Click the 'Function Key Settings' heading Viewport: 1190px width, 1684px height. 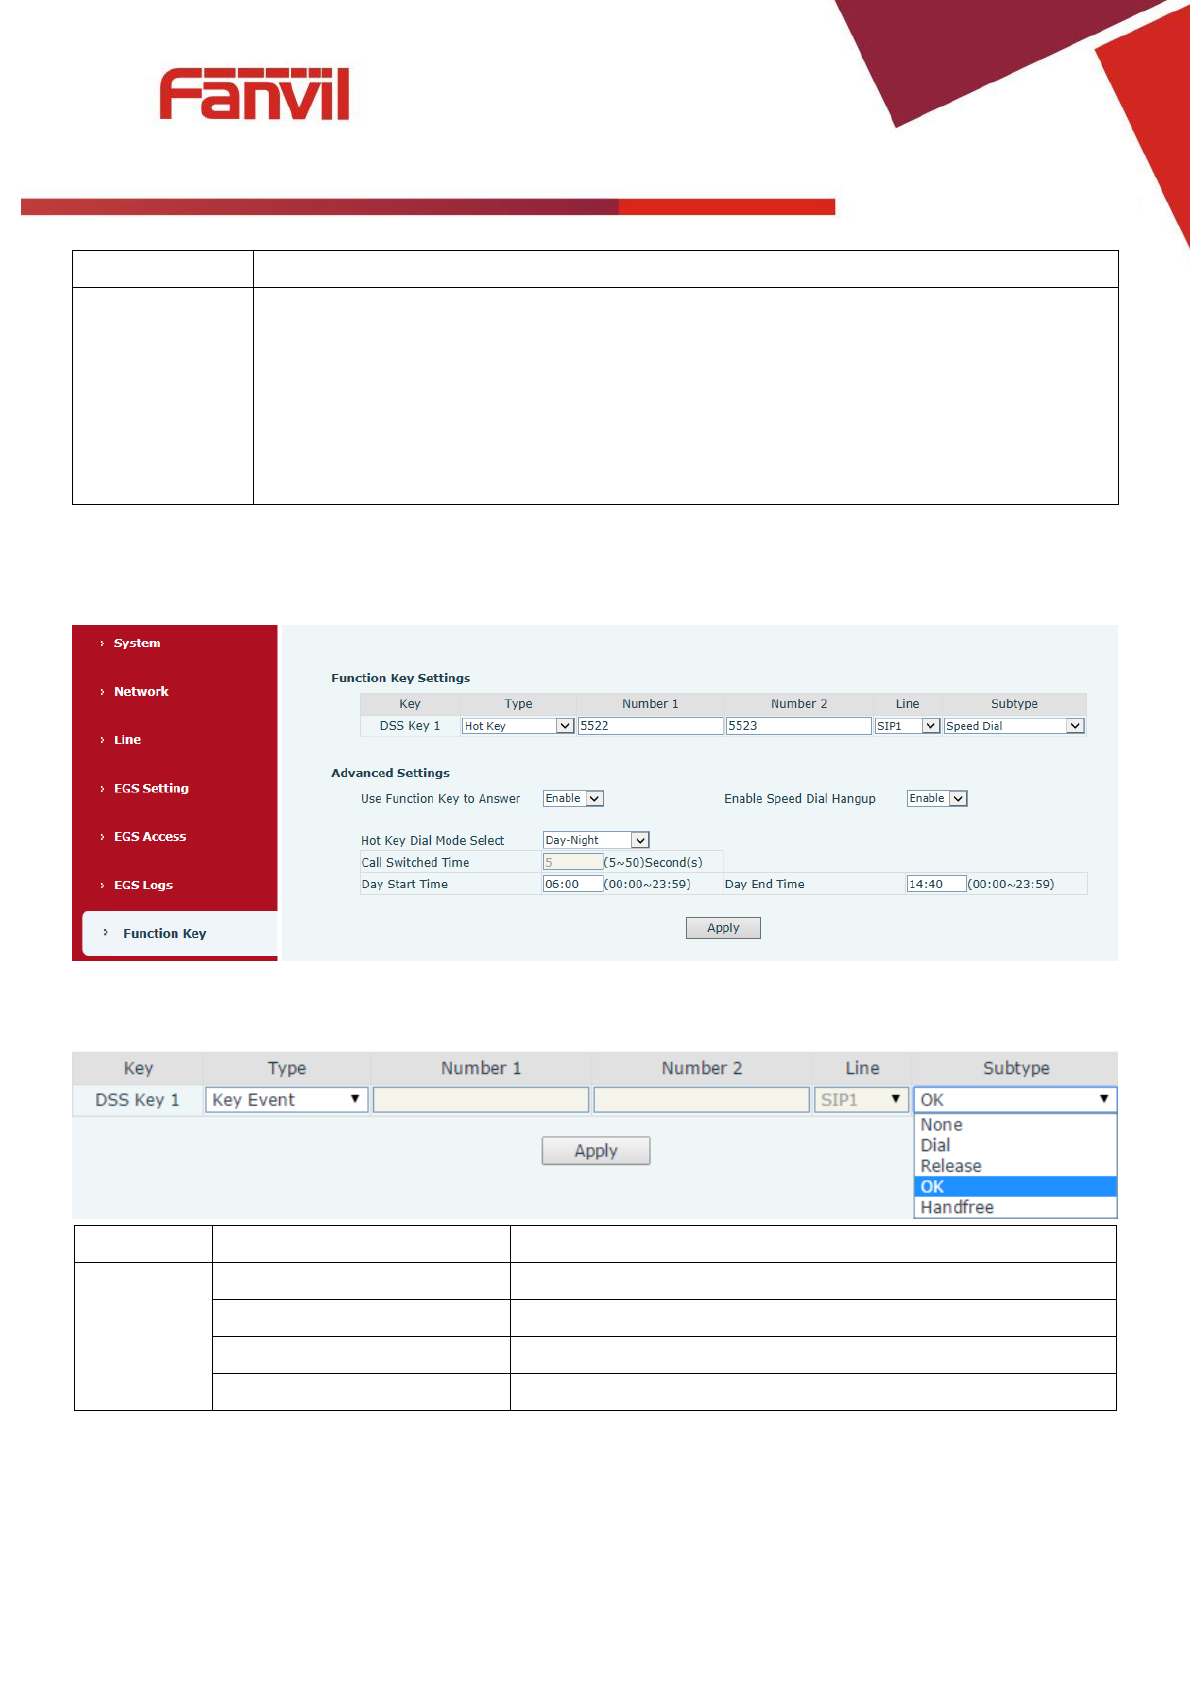point(401,678)
